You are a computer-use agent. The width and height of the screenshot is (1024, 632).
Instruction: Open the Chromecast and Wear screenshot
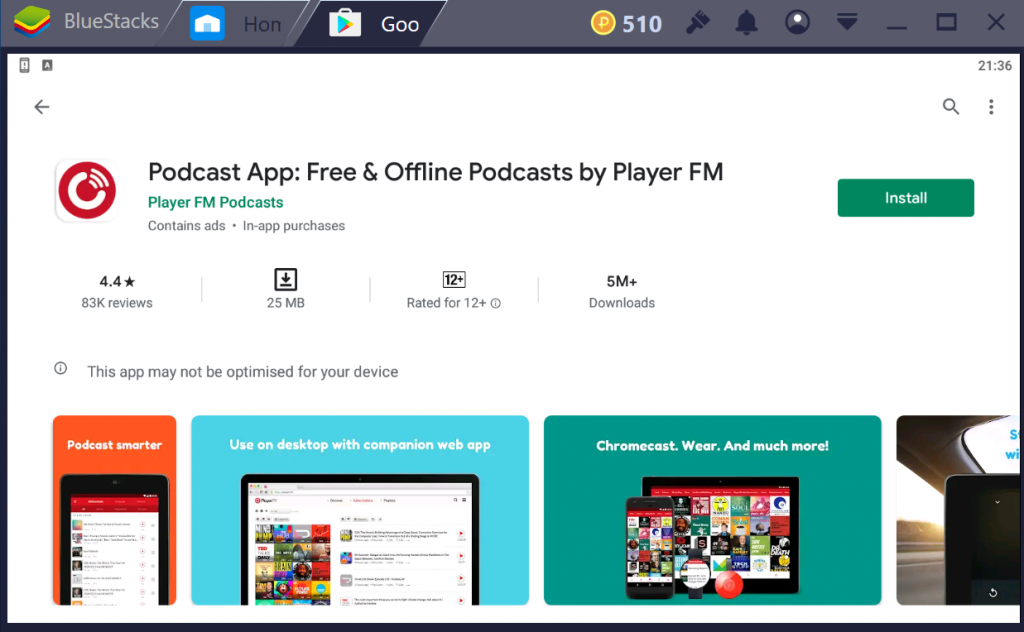(712, 510)
